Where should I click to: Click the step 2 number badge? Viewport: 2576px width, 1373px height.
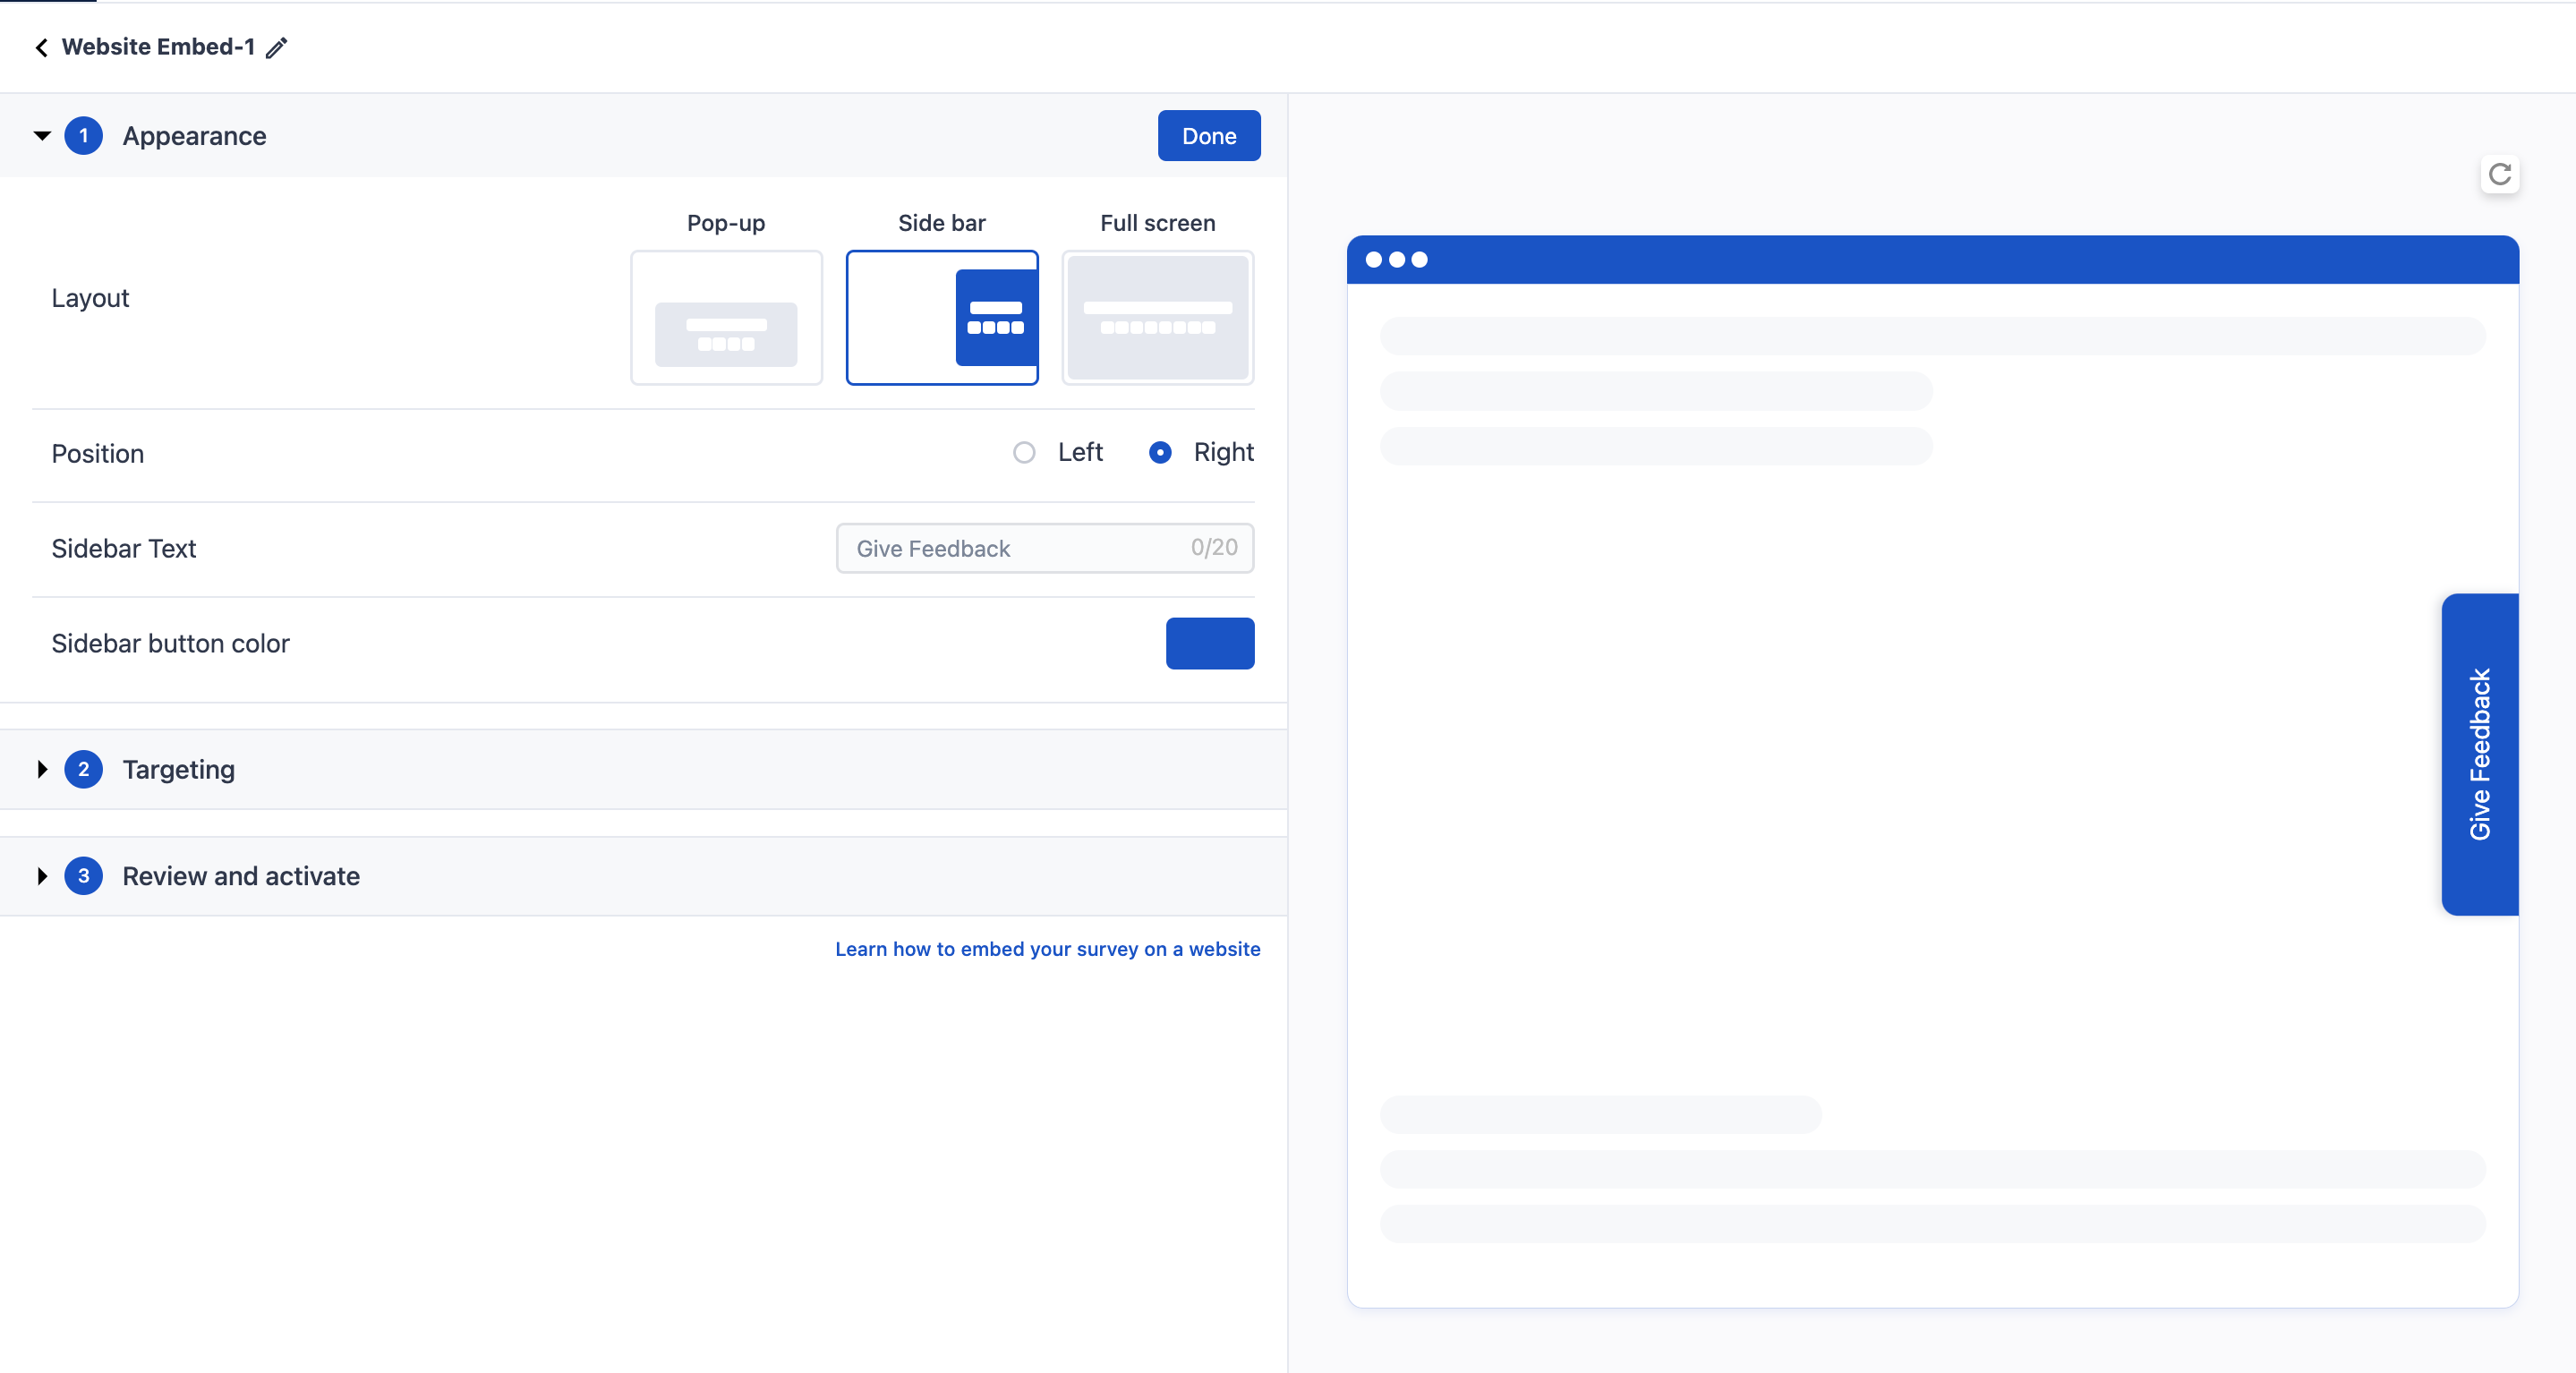coord(84,769)
